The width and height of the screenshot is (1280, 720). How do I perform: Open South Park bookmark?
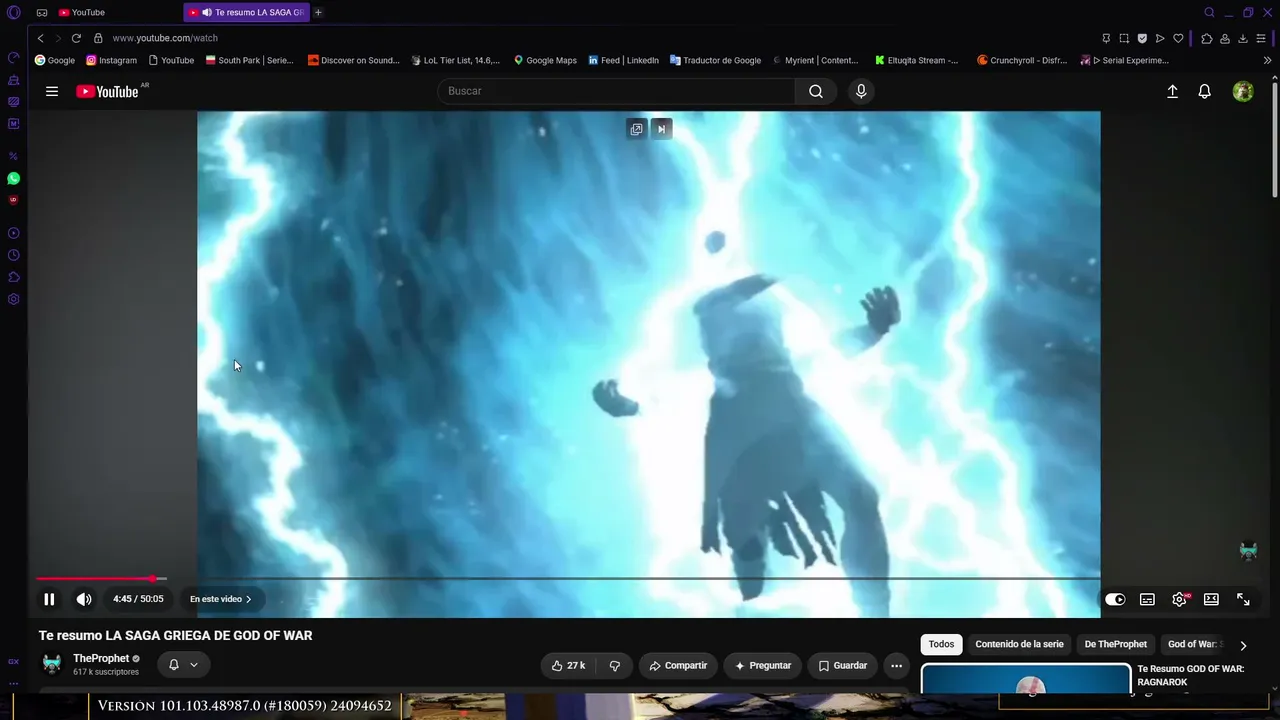pos(249,60)
